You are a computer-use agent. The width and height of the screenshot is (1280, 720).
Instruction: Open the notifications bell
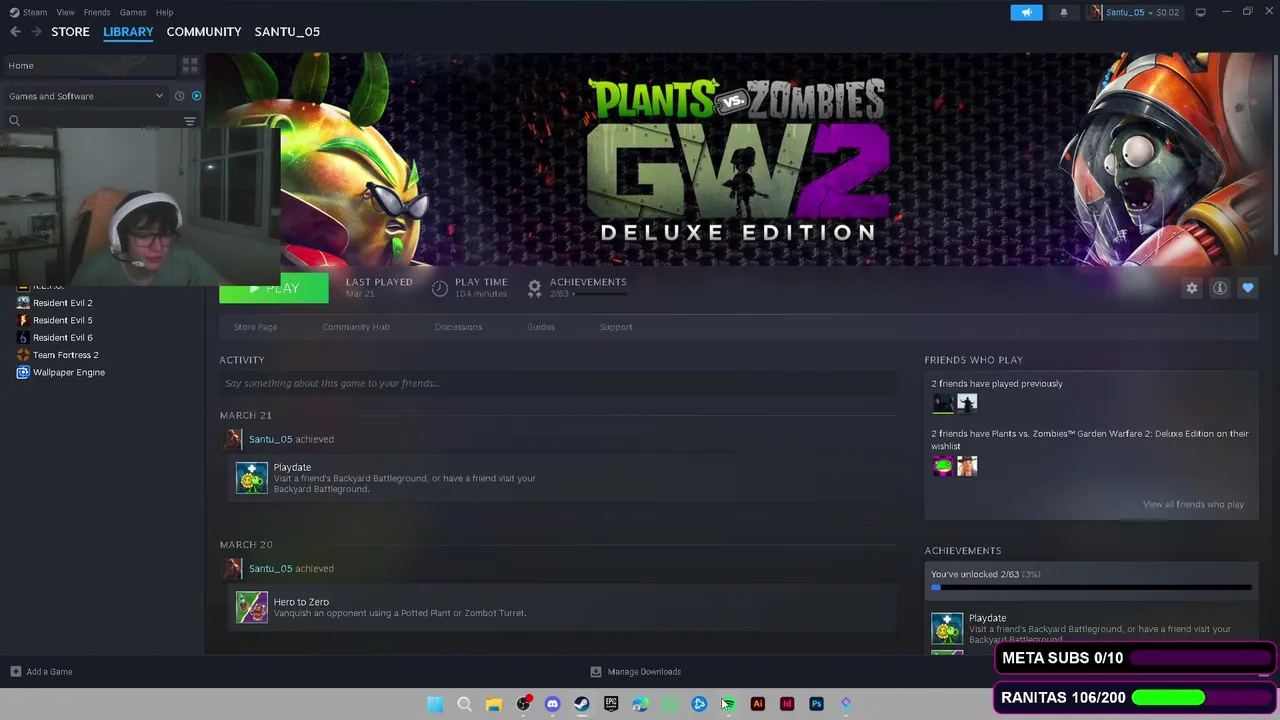click(1063, 12)
